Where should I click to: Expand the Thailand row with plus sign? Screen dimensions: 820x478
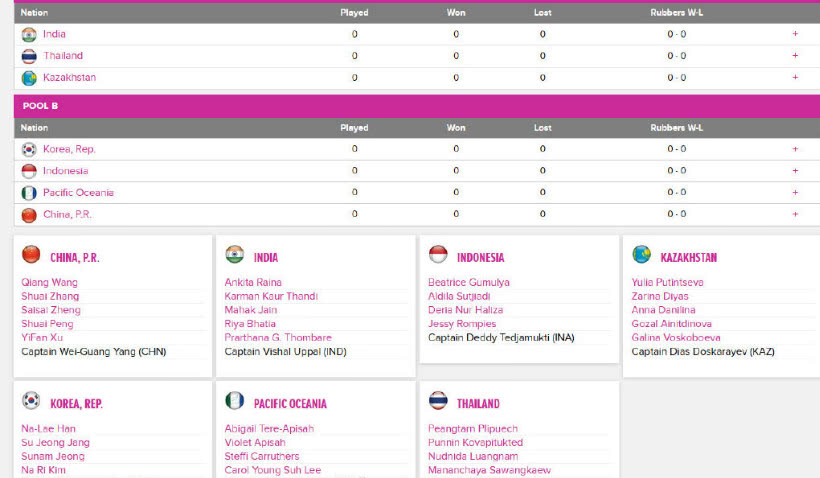795,55
